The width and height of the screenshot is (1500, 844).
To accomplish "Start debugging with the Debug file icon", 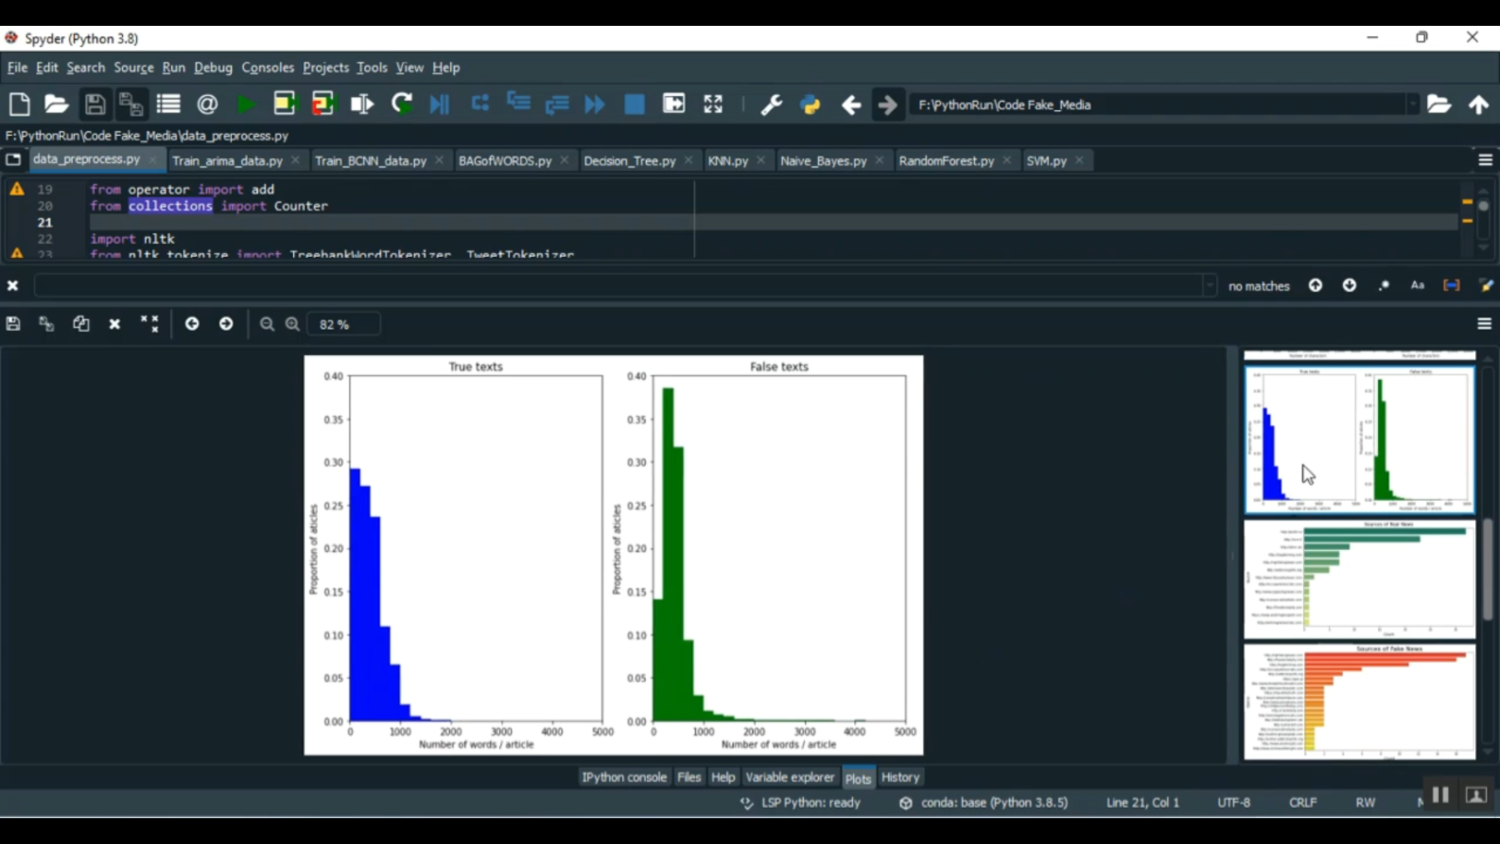I will (x=440, y=104).
